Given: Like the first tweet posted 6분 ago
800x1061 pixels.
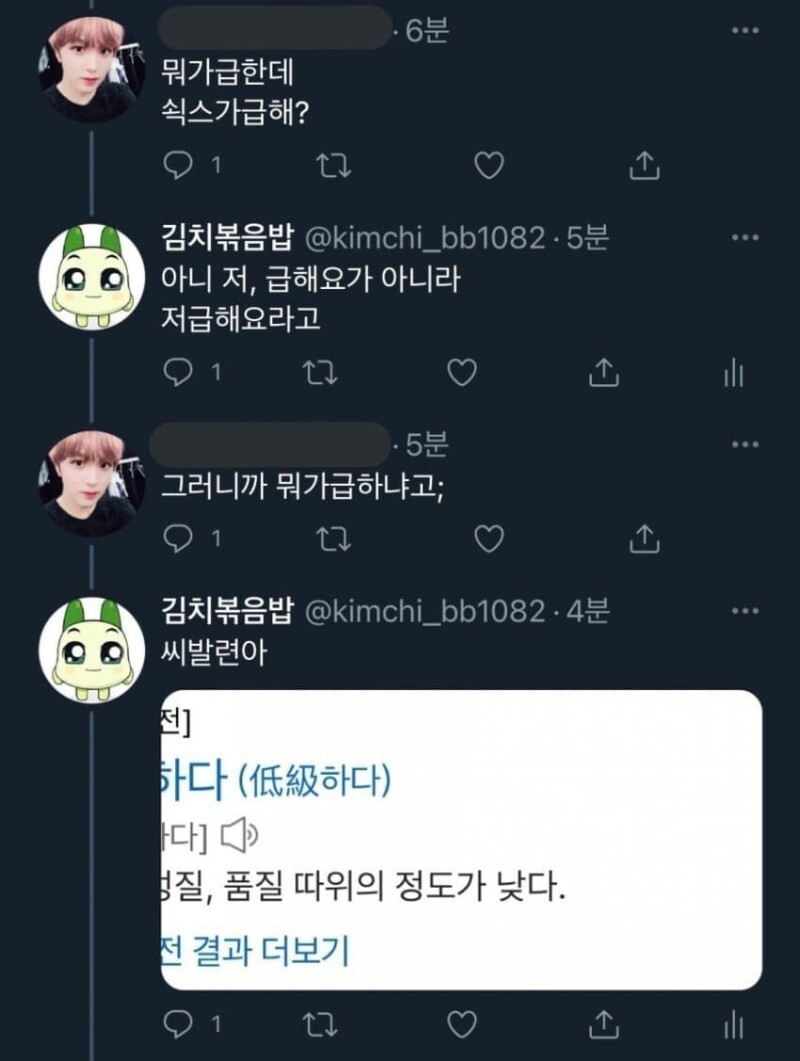Looking at the screenshot, I should tap(488, 165).
